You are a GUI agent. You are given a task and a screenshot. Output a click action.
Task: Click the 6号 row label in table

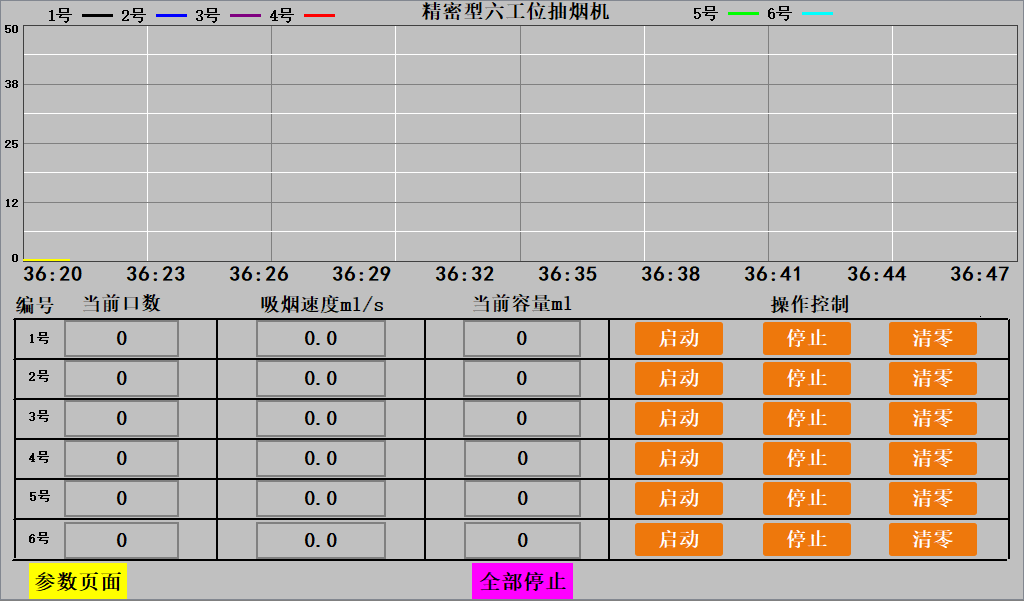(x=39, y=538)
